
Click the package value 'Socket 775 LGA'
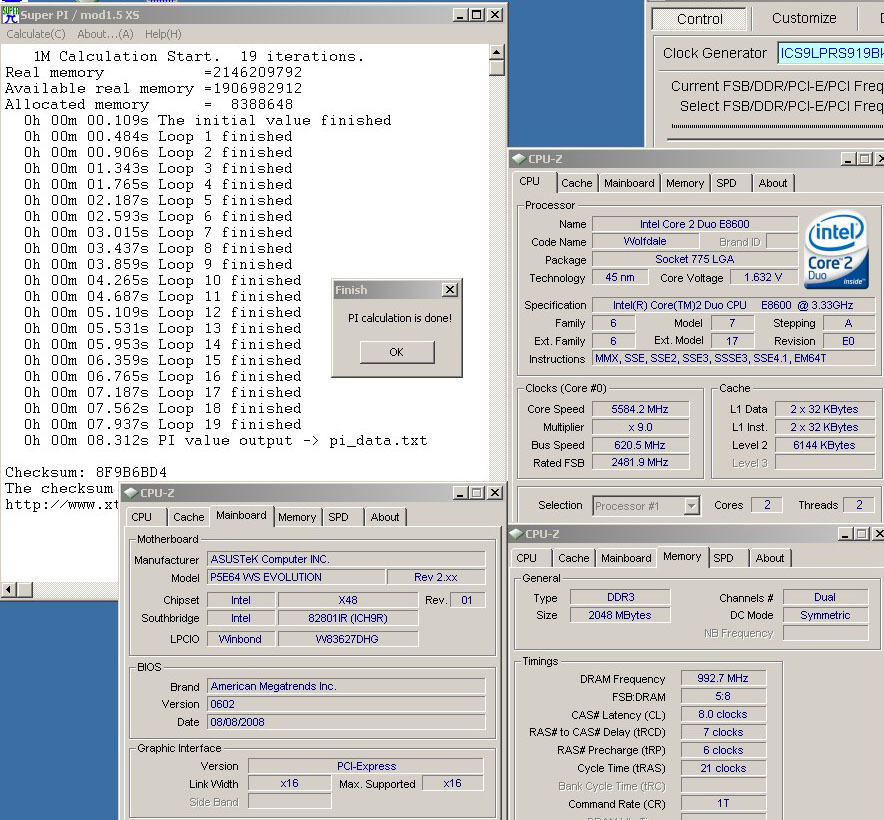tap(695, 259)
